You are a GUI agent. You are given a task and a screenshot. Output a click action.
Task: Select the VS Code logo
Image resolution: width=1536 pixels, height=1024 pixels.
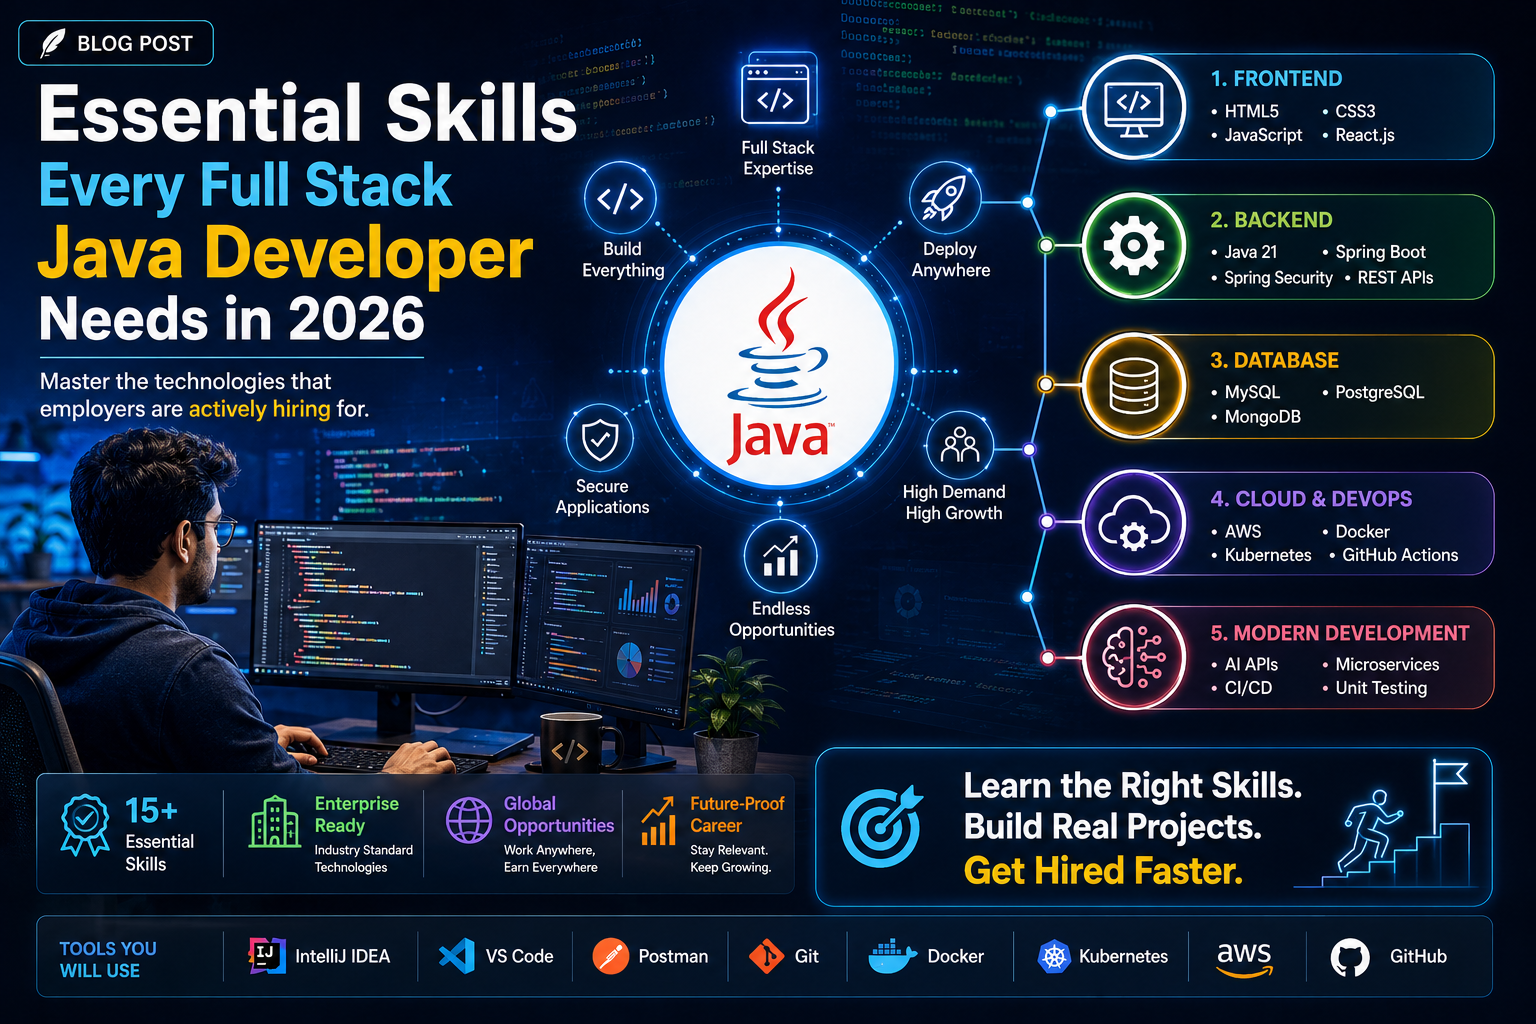coord(457,956)
